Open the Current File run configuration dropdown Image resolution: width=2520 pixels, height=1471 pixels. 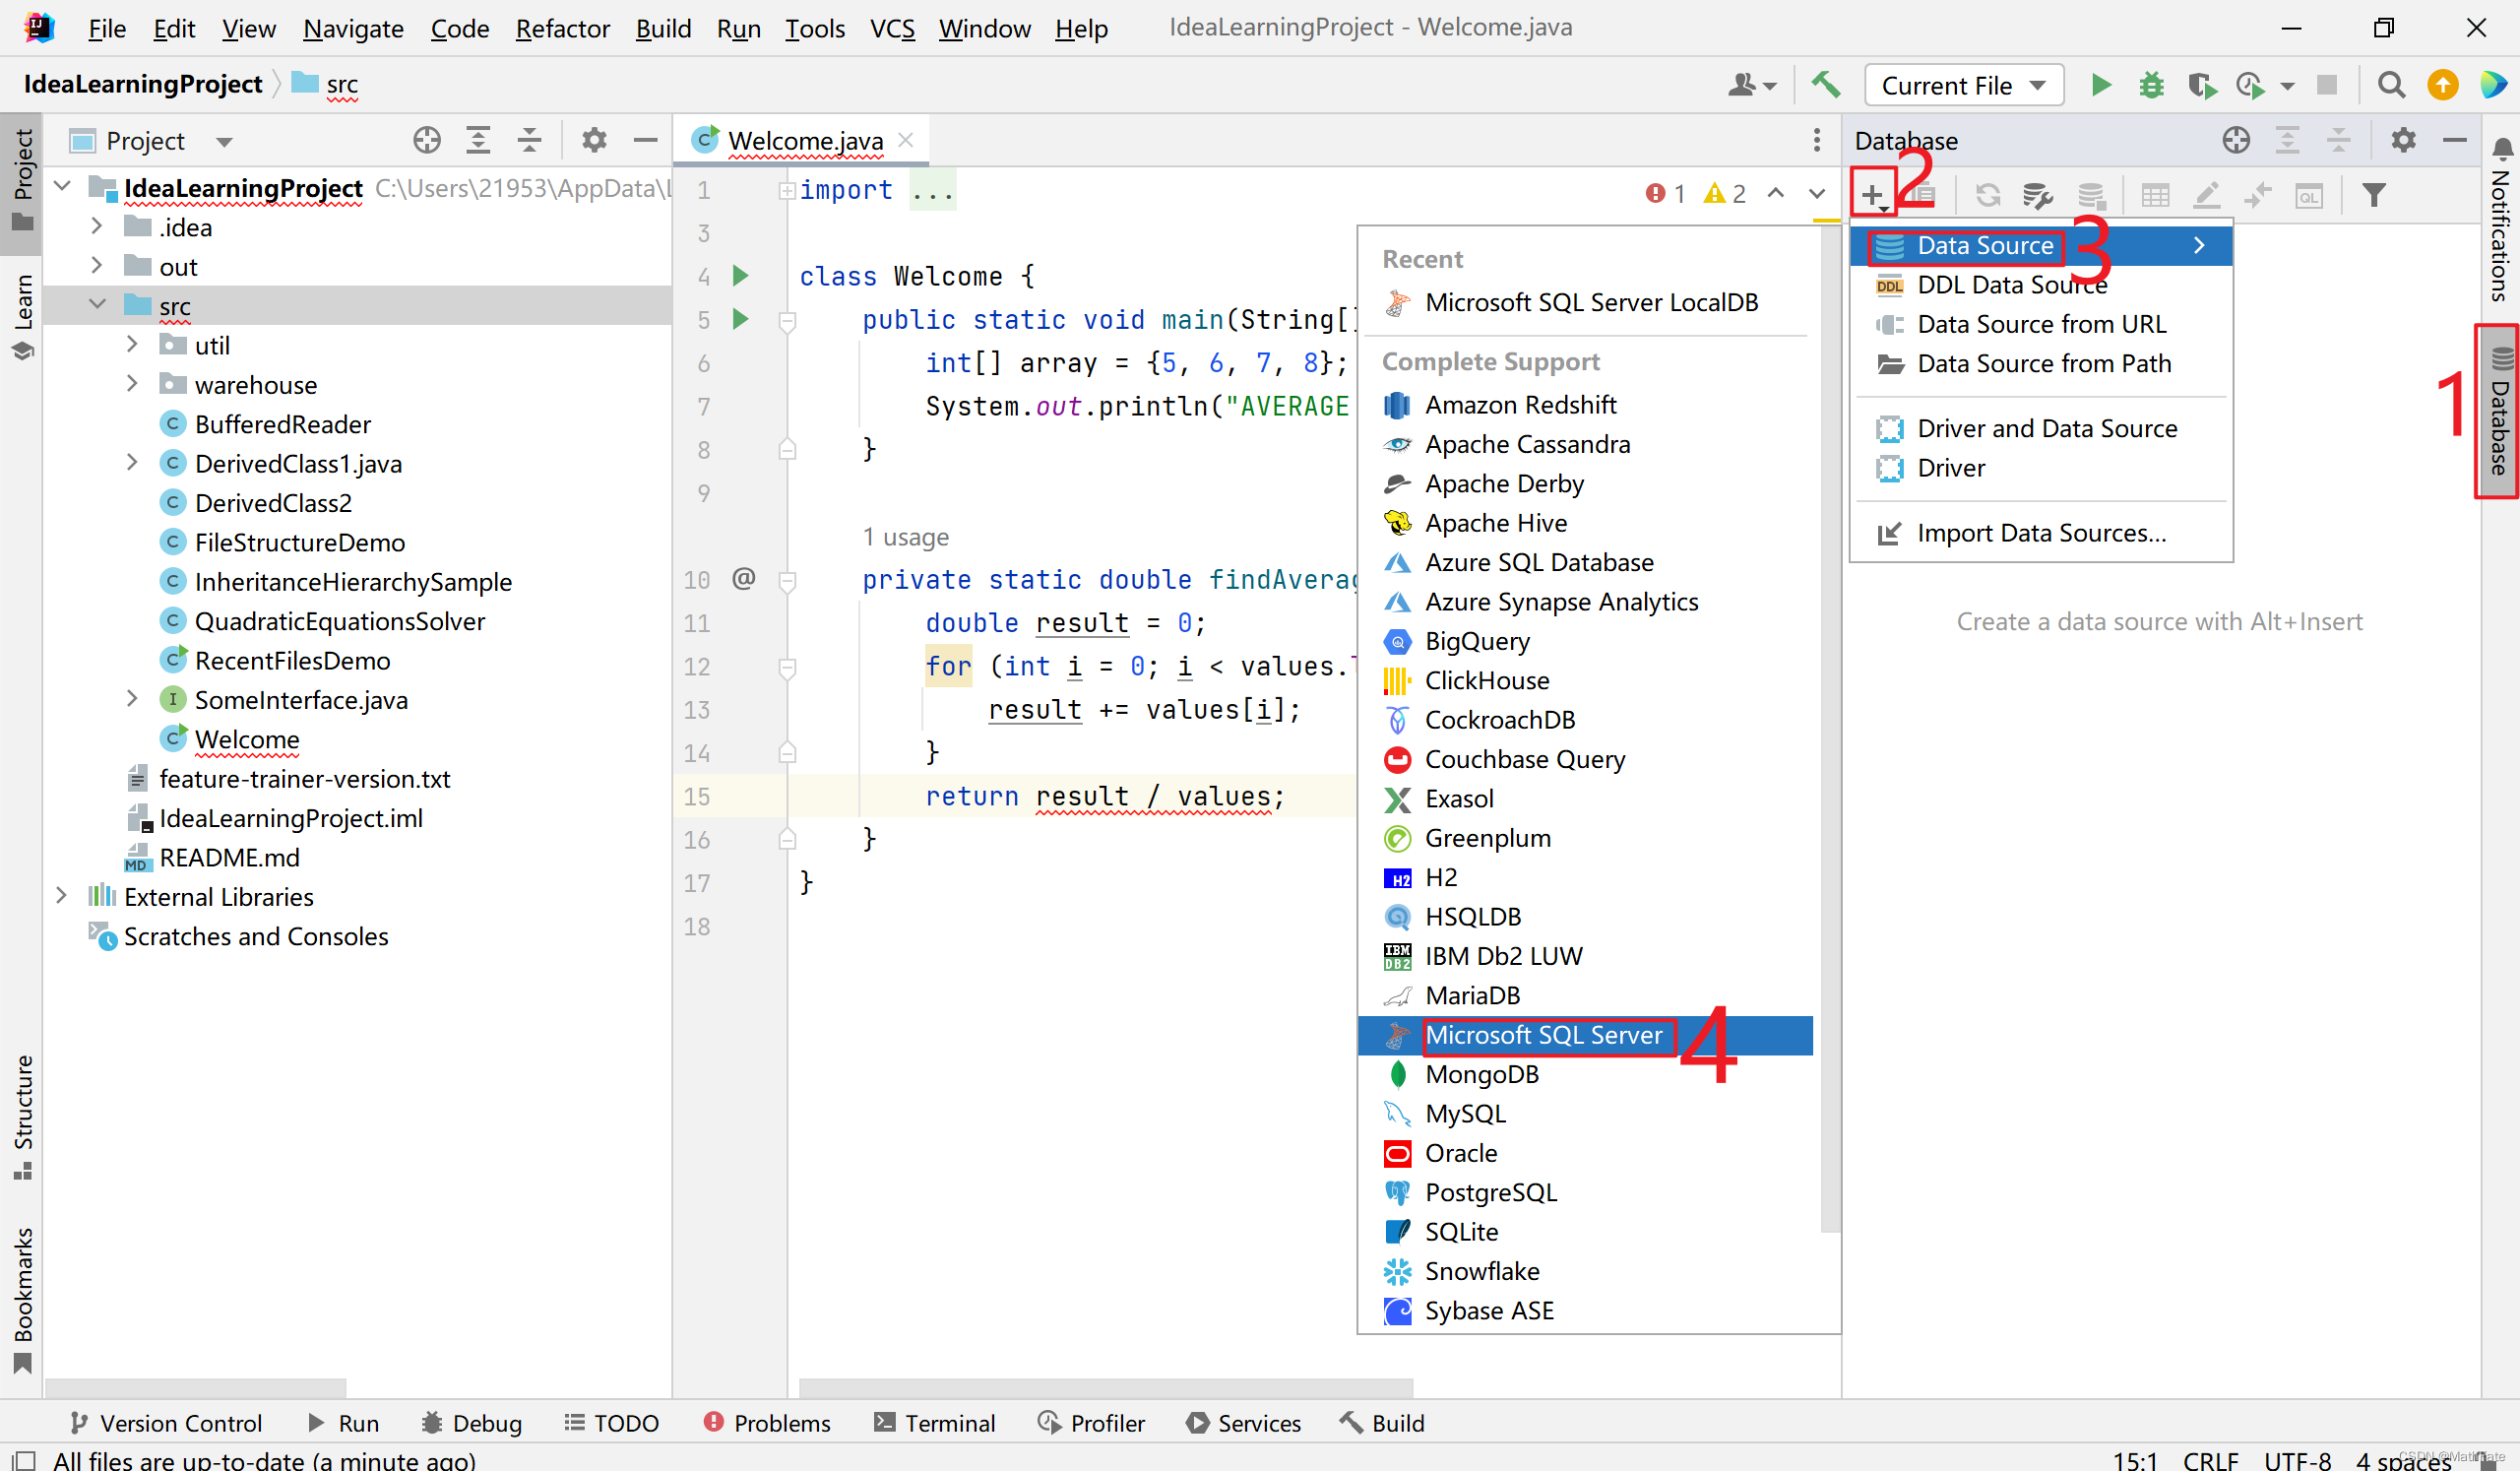point(1963,85)
